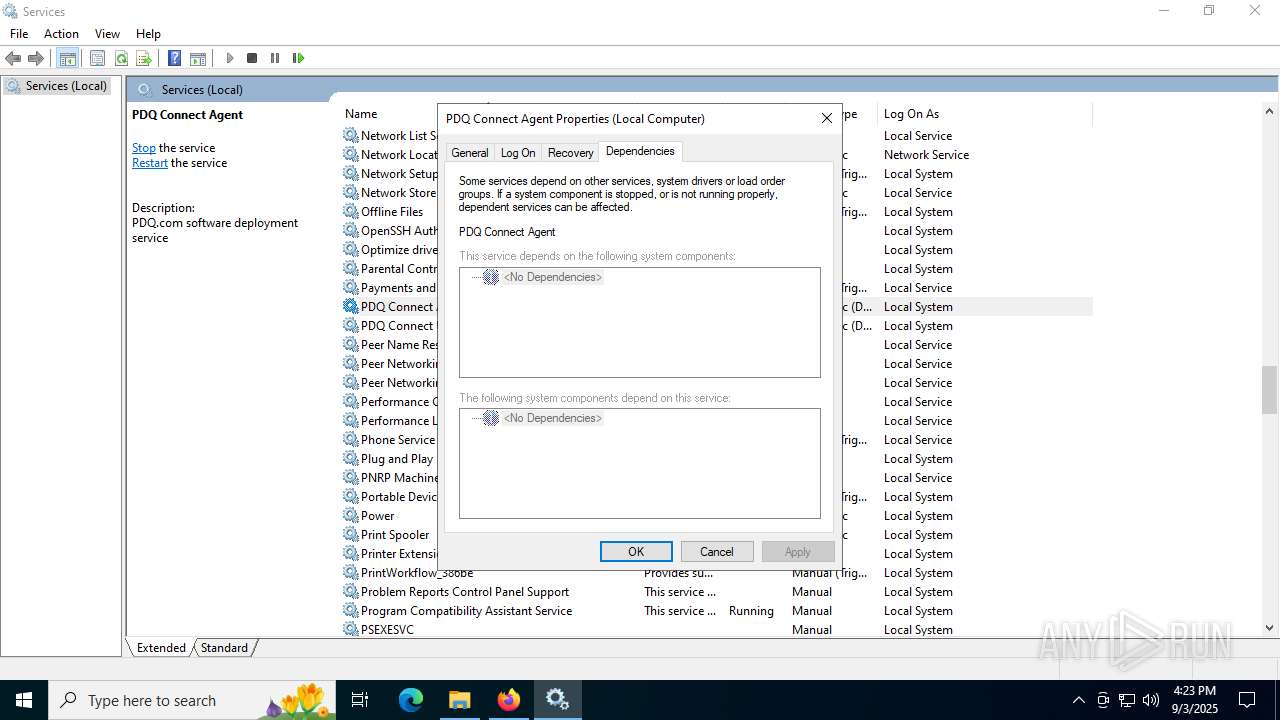Screen dimensions: 1280x720
Task: Open the Action menu
Action: (61, 34)
